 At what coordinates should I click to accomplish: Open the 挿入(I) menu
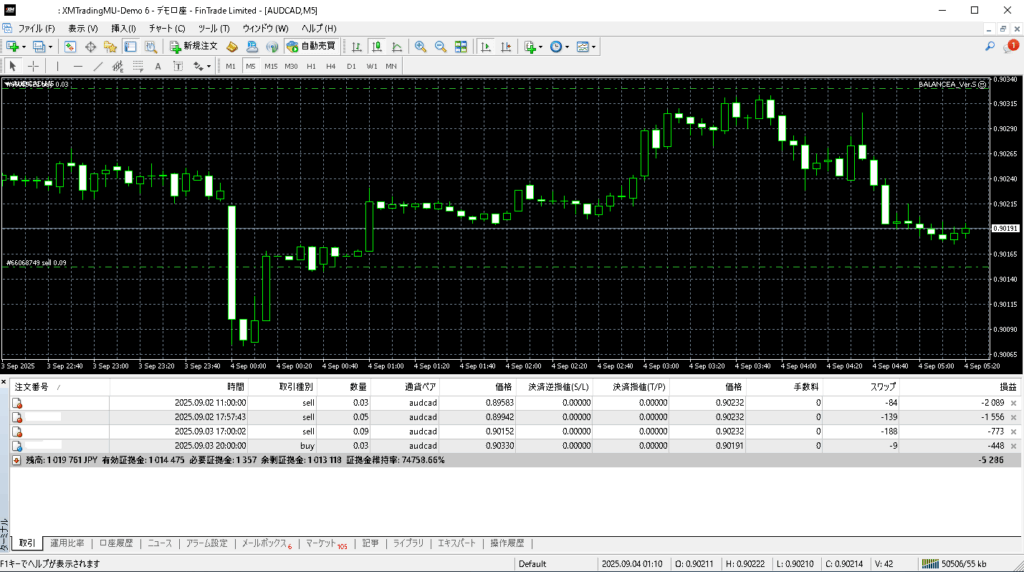tap(123, 29)
